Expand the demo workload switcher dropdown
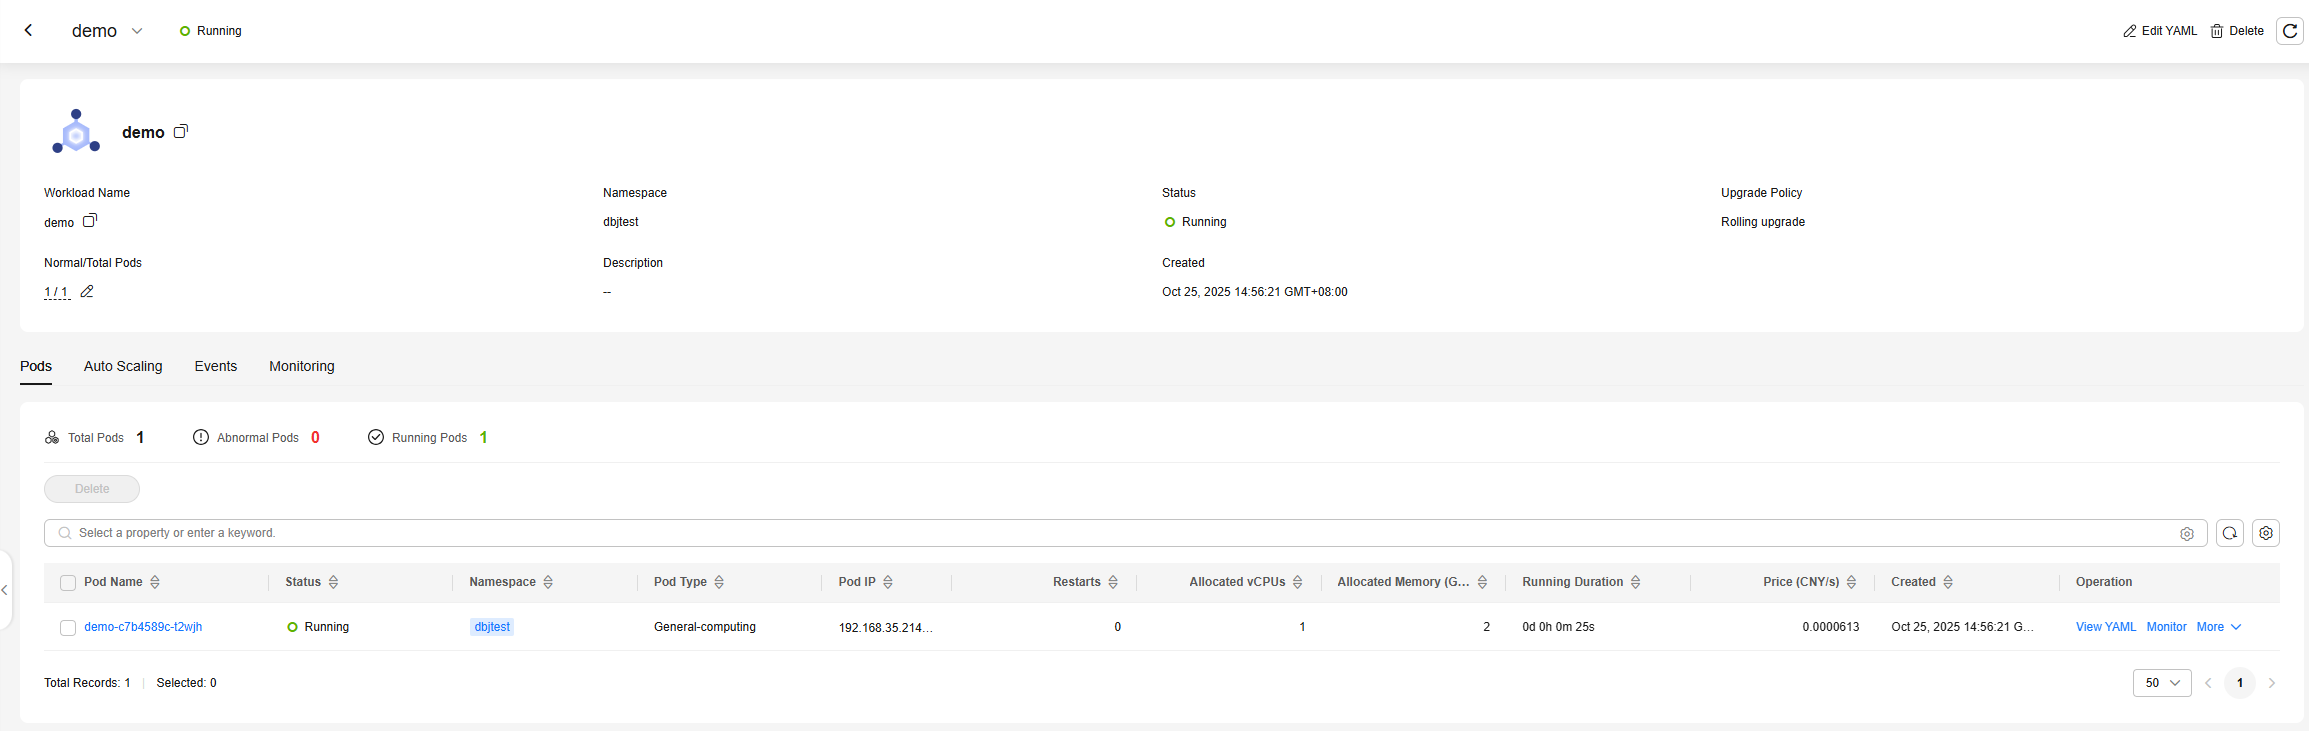This screenshot has width=2309, height=731. click(x=137, y=31)
